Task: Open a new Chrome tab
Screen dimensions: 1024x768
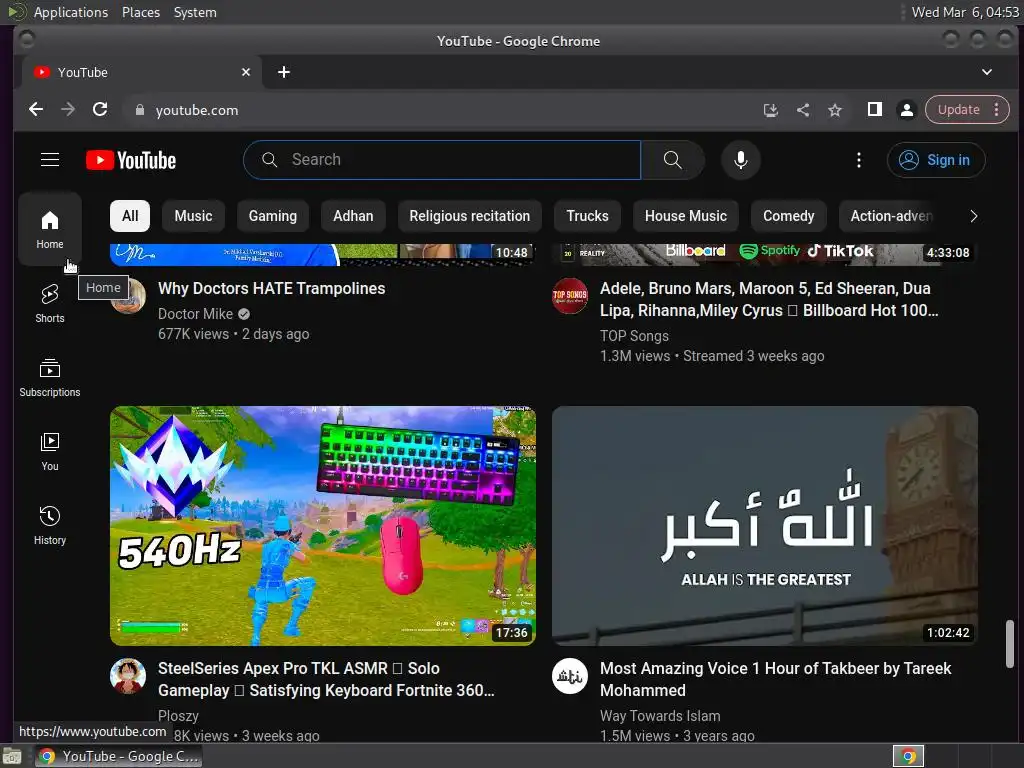Action: pos(283,72)
